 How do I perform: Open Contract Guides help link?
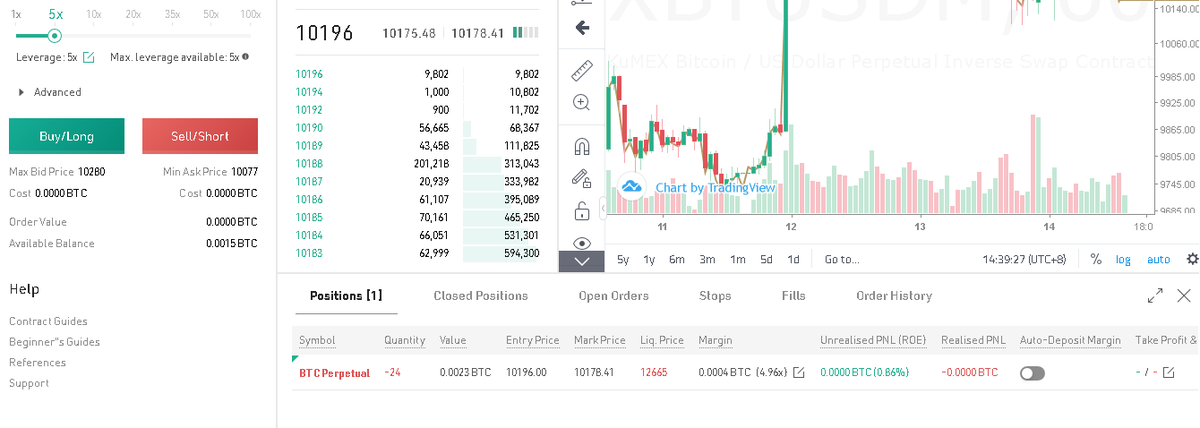[48, 321]
